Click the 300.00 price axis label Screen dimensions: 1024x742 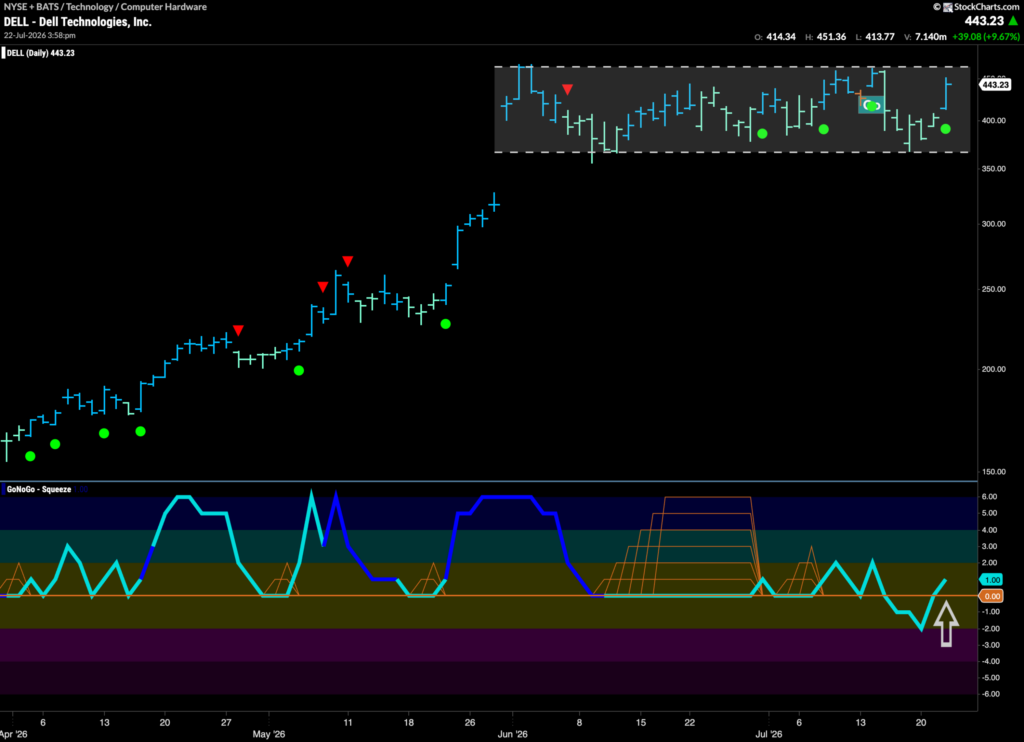(x=993, y=224)
